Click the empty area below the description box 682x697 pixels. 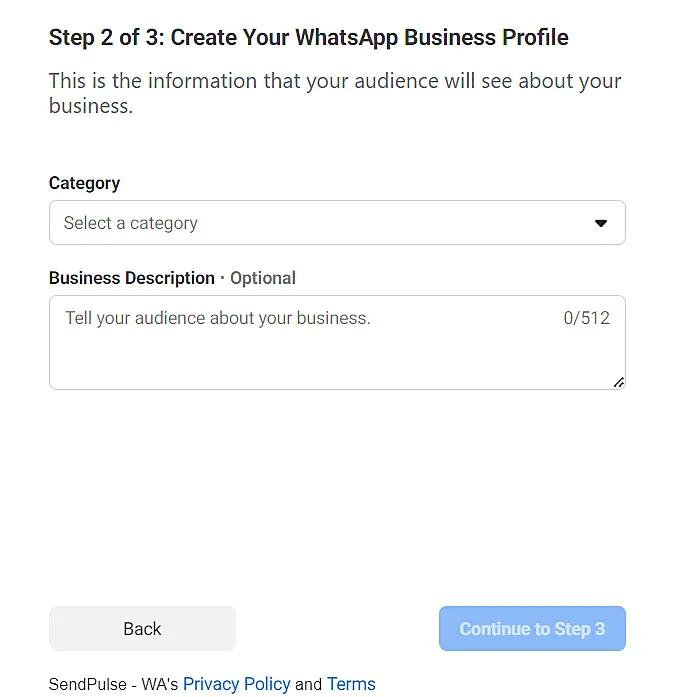click(336, 490)
